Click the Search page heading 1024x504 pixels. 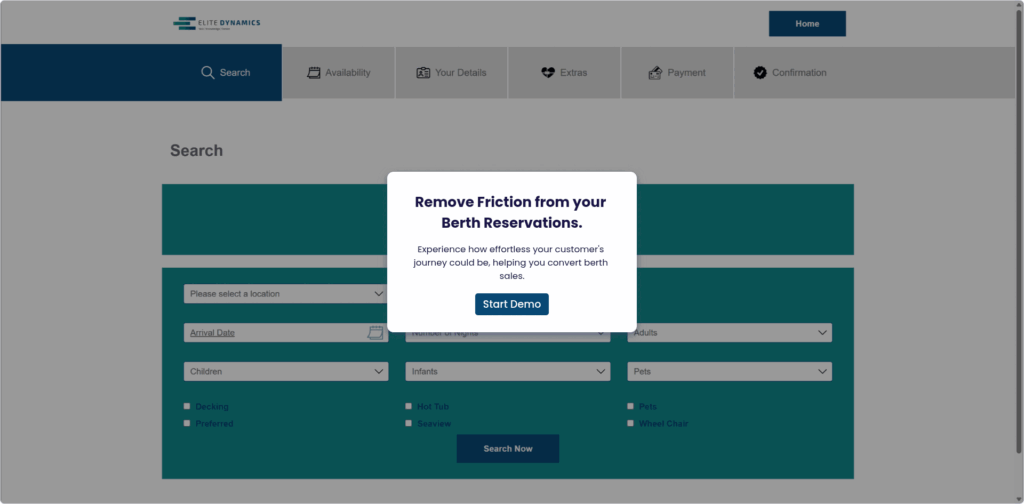tap(197, 150)
